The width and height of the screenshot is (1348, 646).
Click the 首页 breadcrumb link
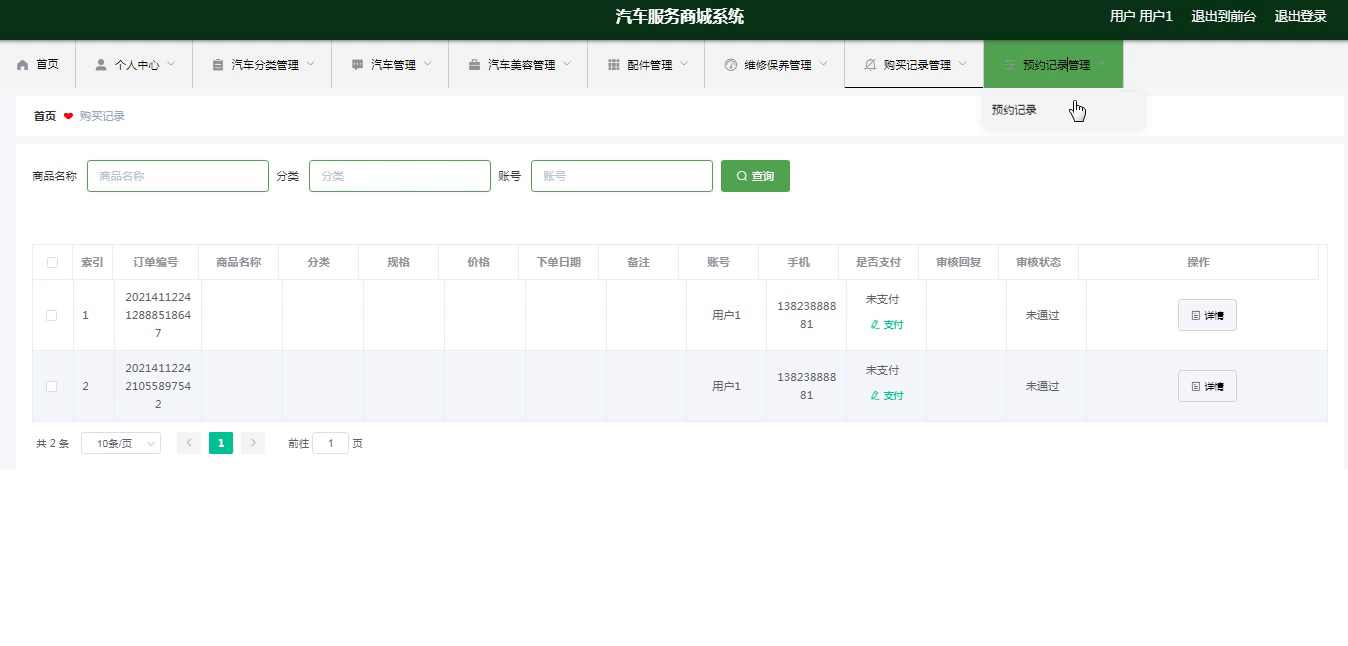click(x=45, y=116)
